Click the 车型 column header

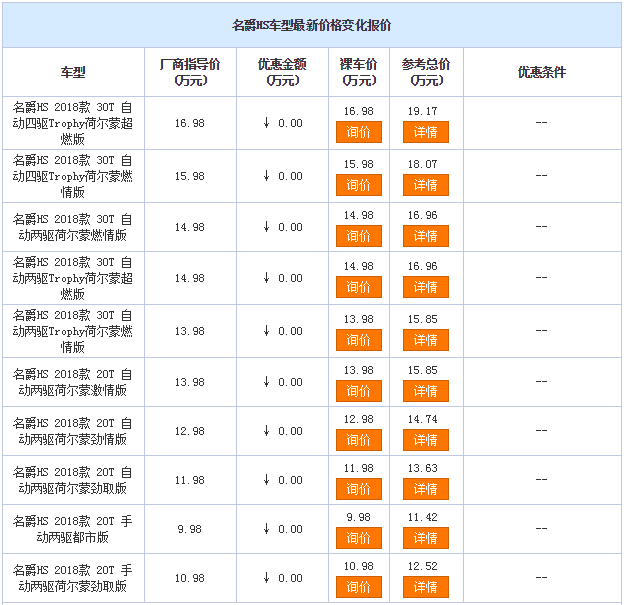(73, 72)
